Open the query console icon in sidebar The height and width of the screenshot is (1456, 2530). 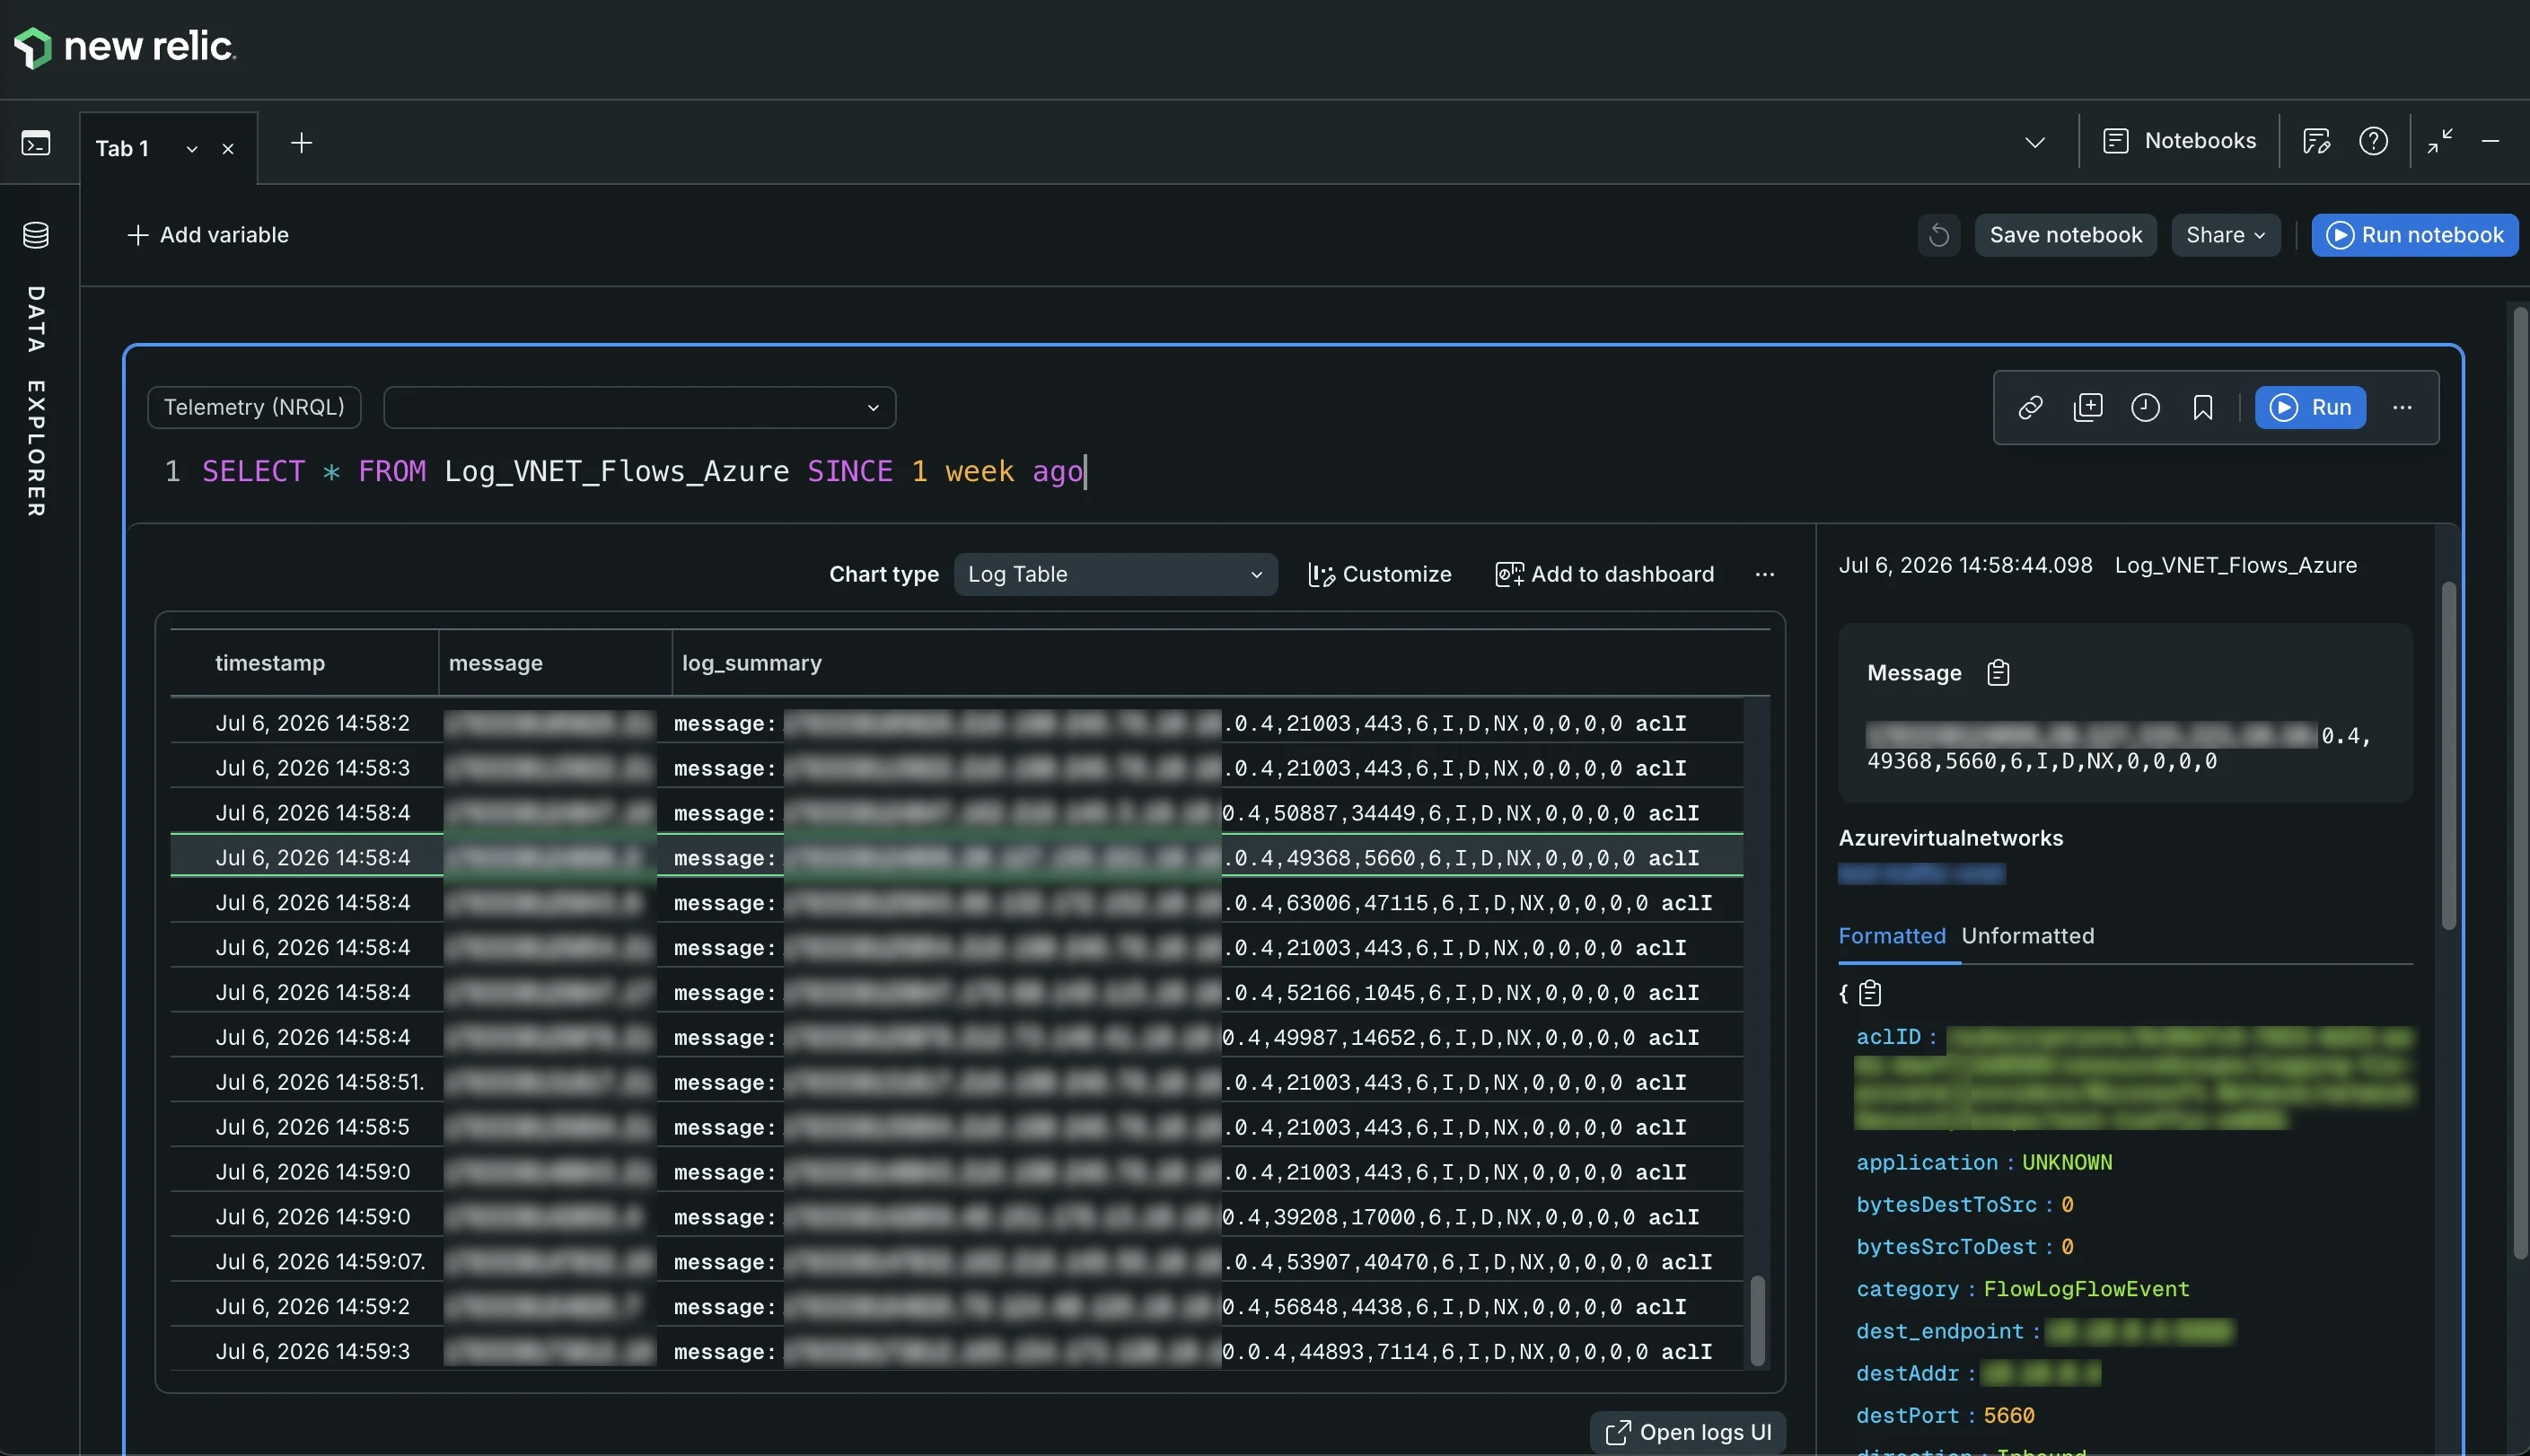[36, 143]
